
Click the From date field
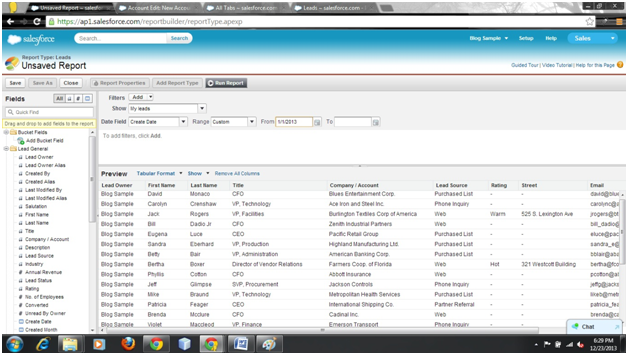coord(294,122)
